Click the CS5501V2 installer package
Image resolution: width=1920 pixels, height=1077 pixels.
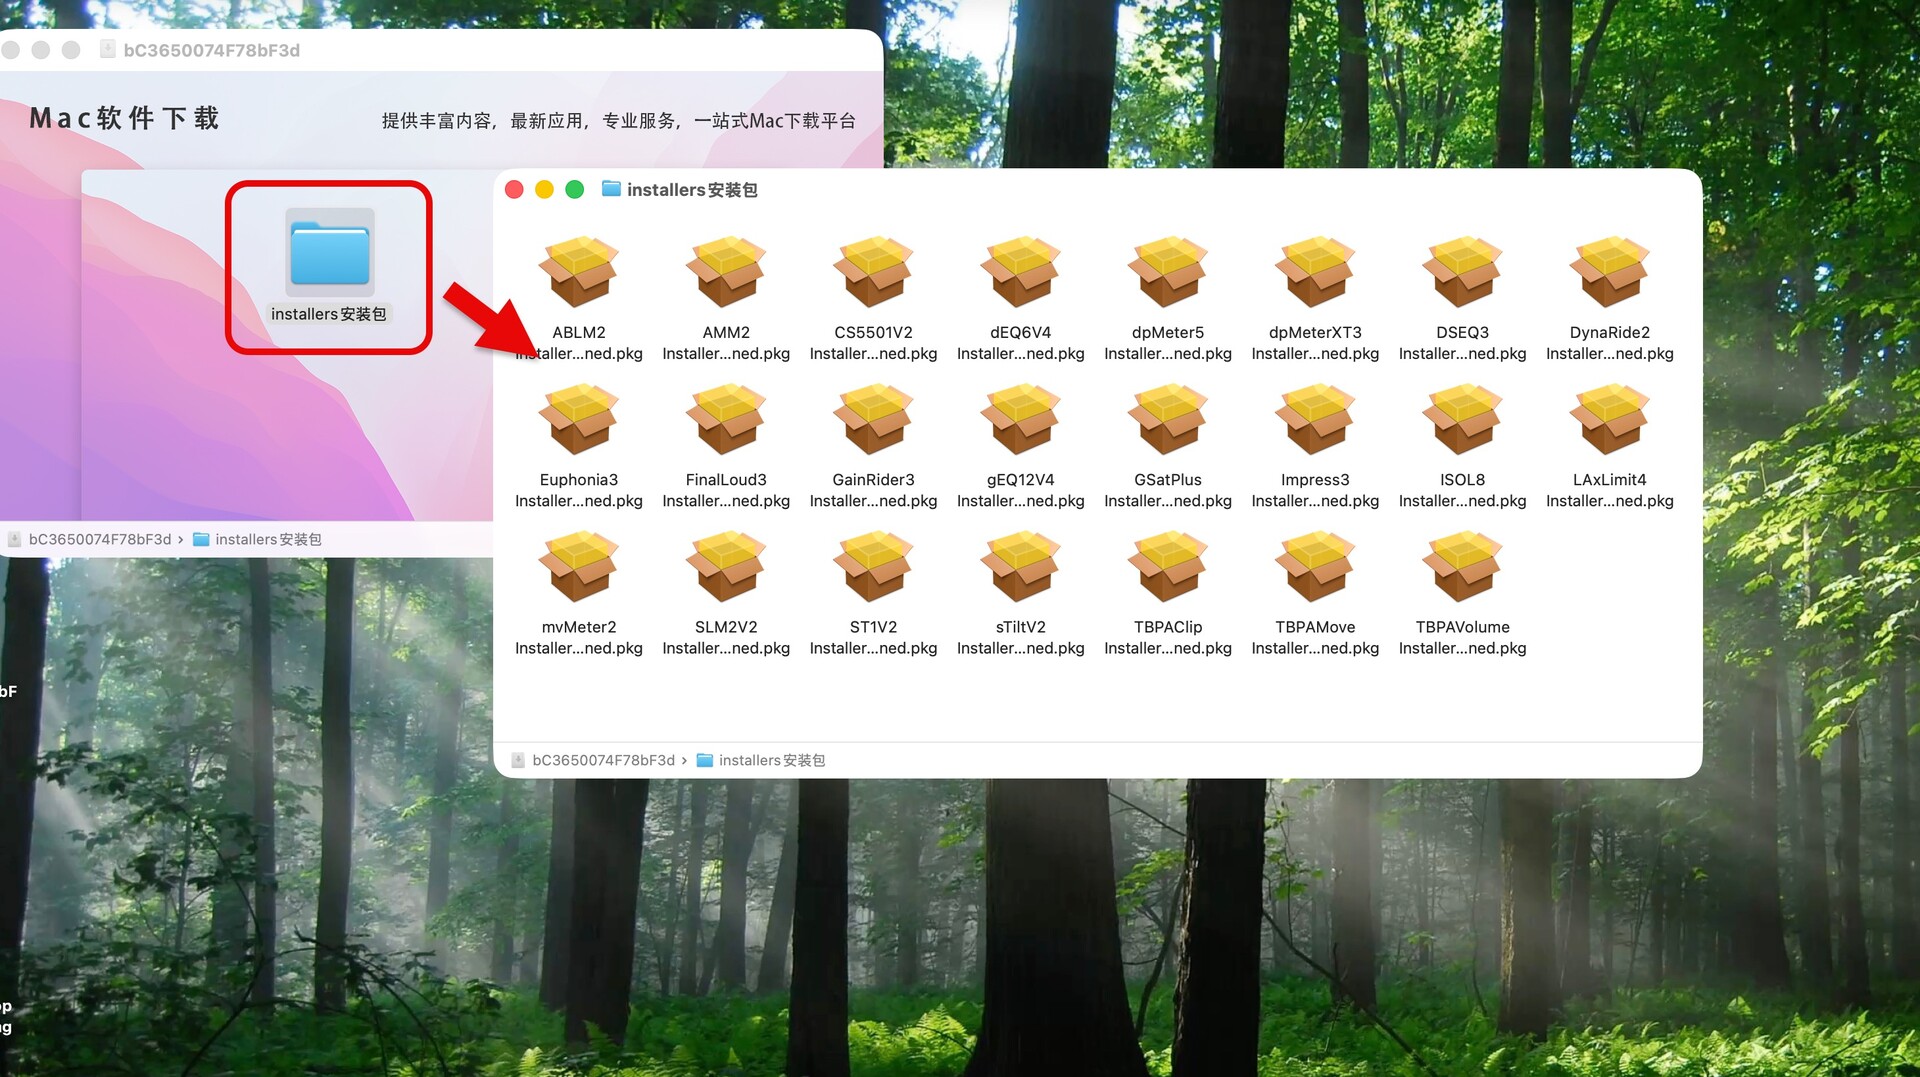coord(873,273)
